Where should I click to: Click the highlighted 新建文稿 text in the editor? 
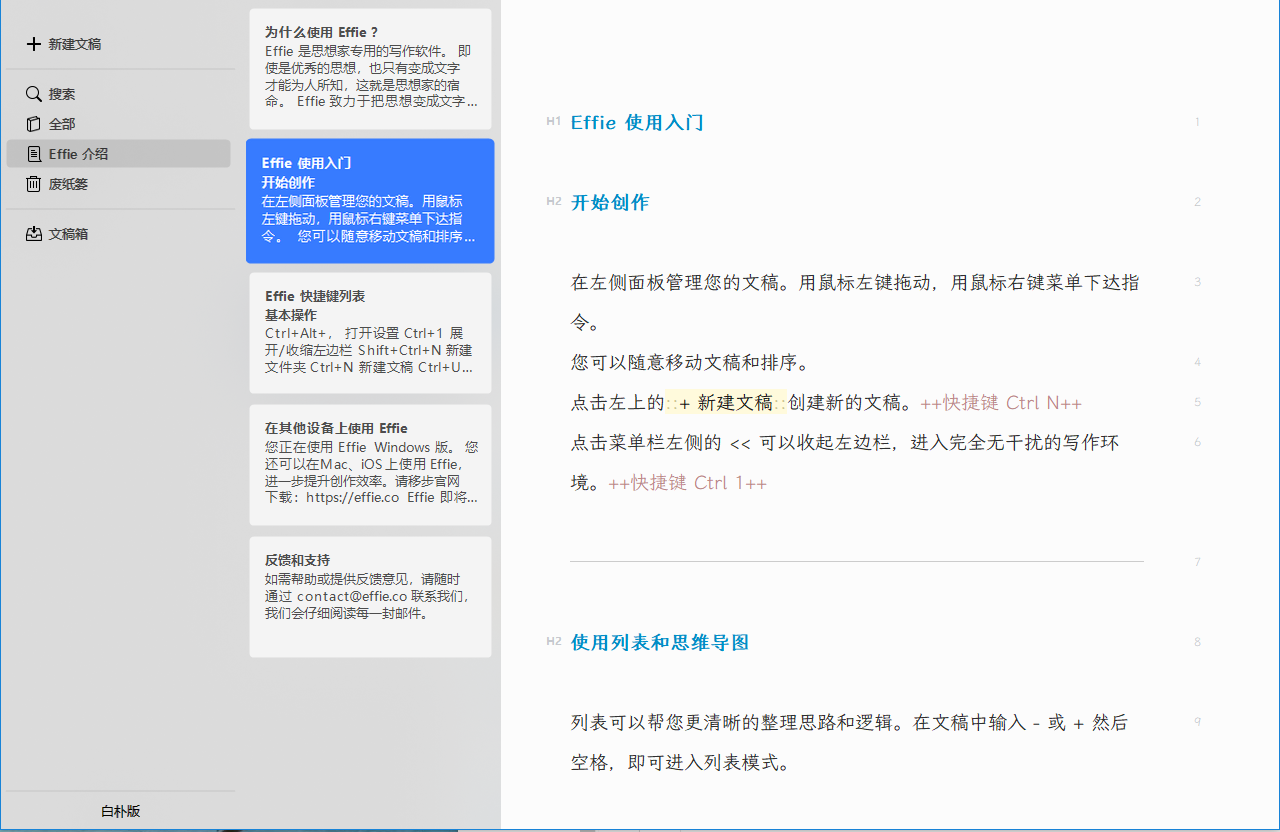tap(730, 402)
